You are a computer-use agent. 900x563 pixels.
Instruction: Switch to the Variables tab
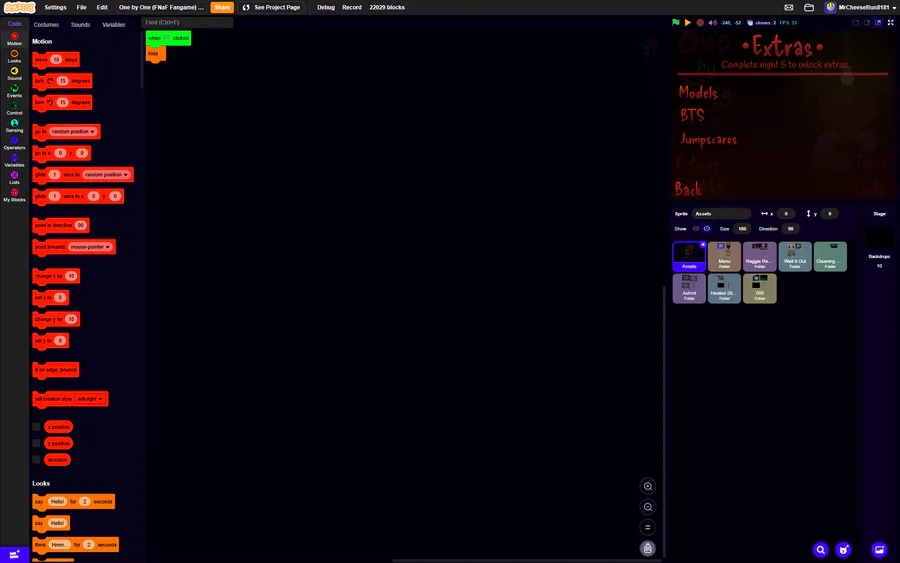114,25
